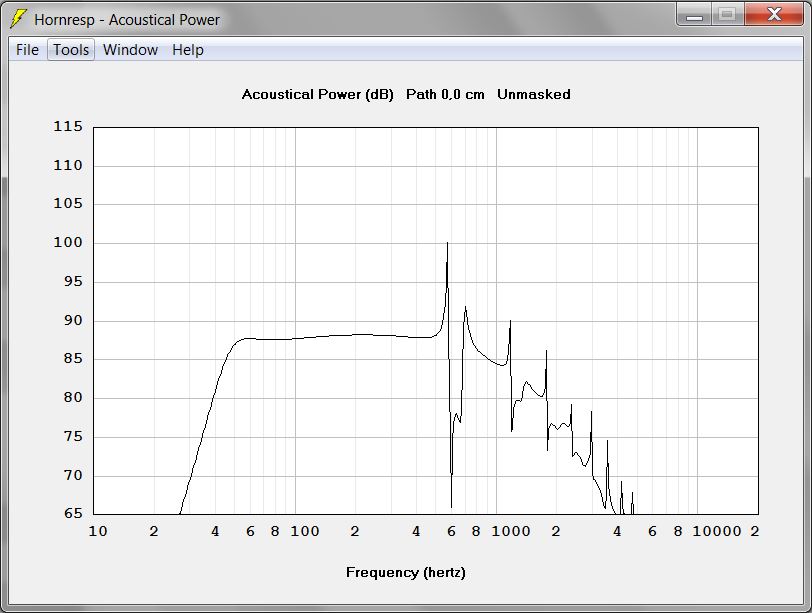Open the Window menu

[130, 50]
